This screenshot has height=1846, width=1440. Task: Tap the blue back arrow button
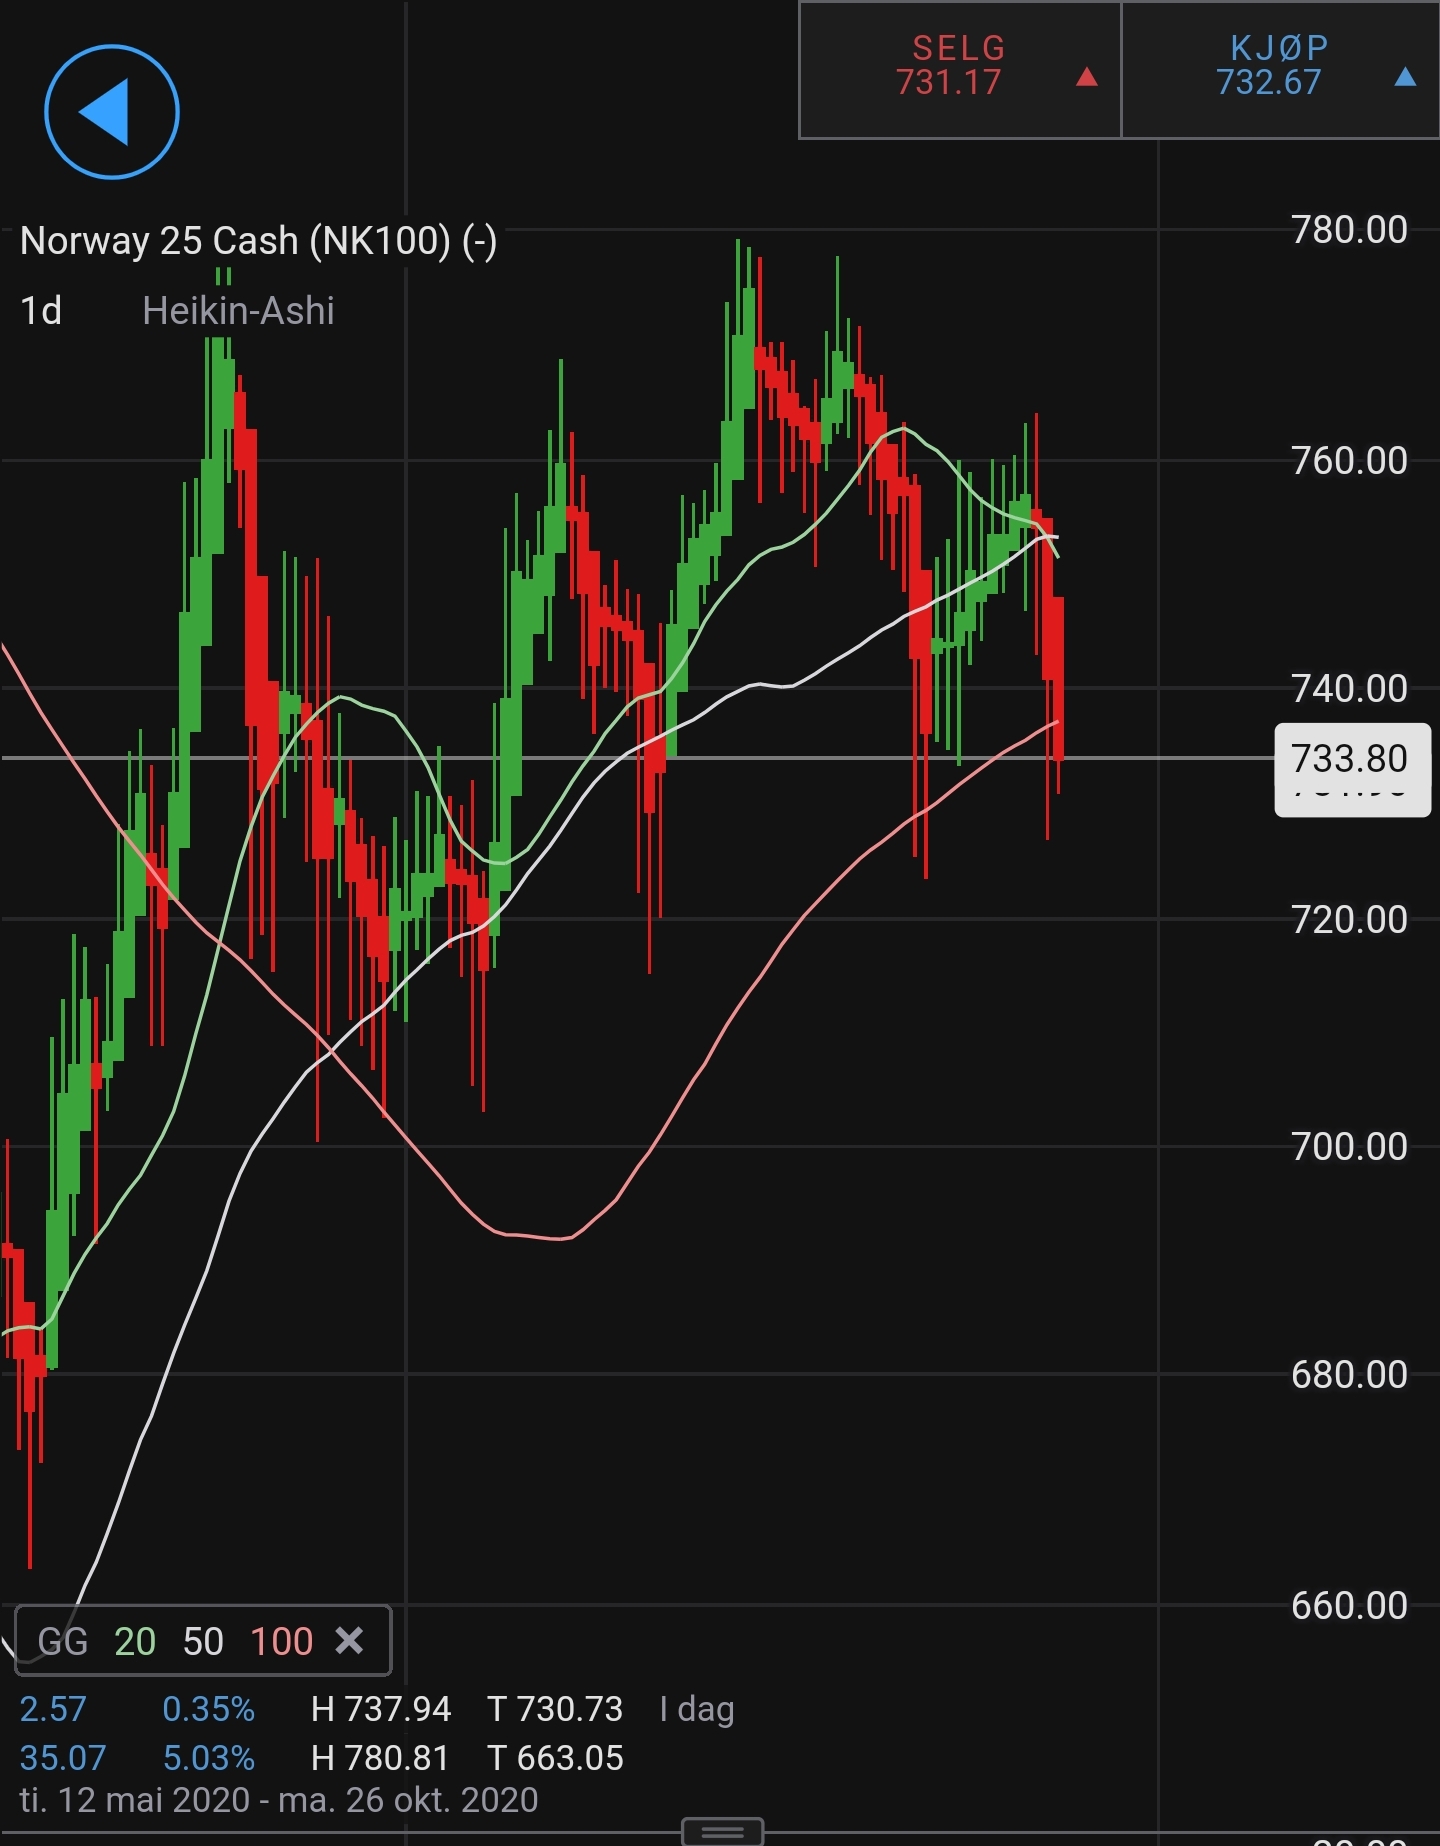tap(112, 112)
